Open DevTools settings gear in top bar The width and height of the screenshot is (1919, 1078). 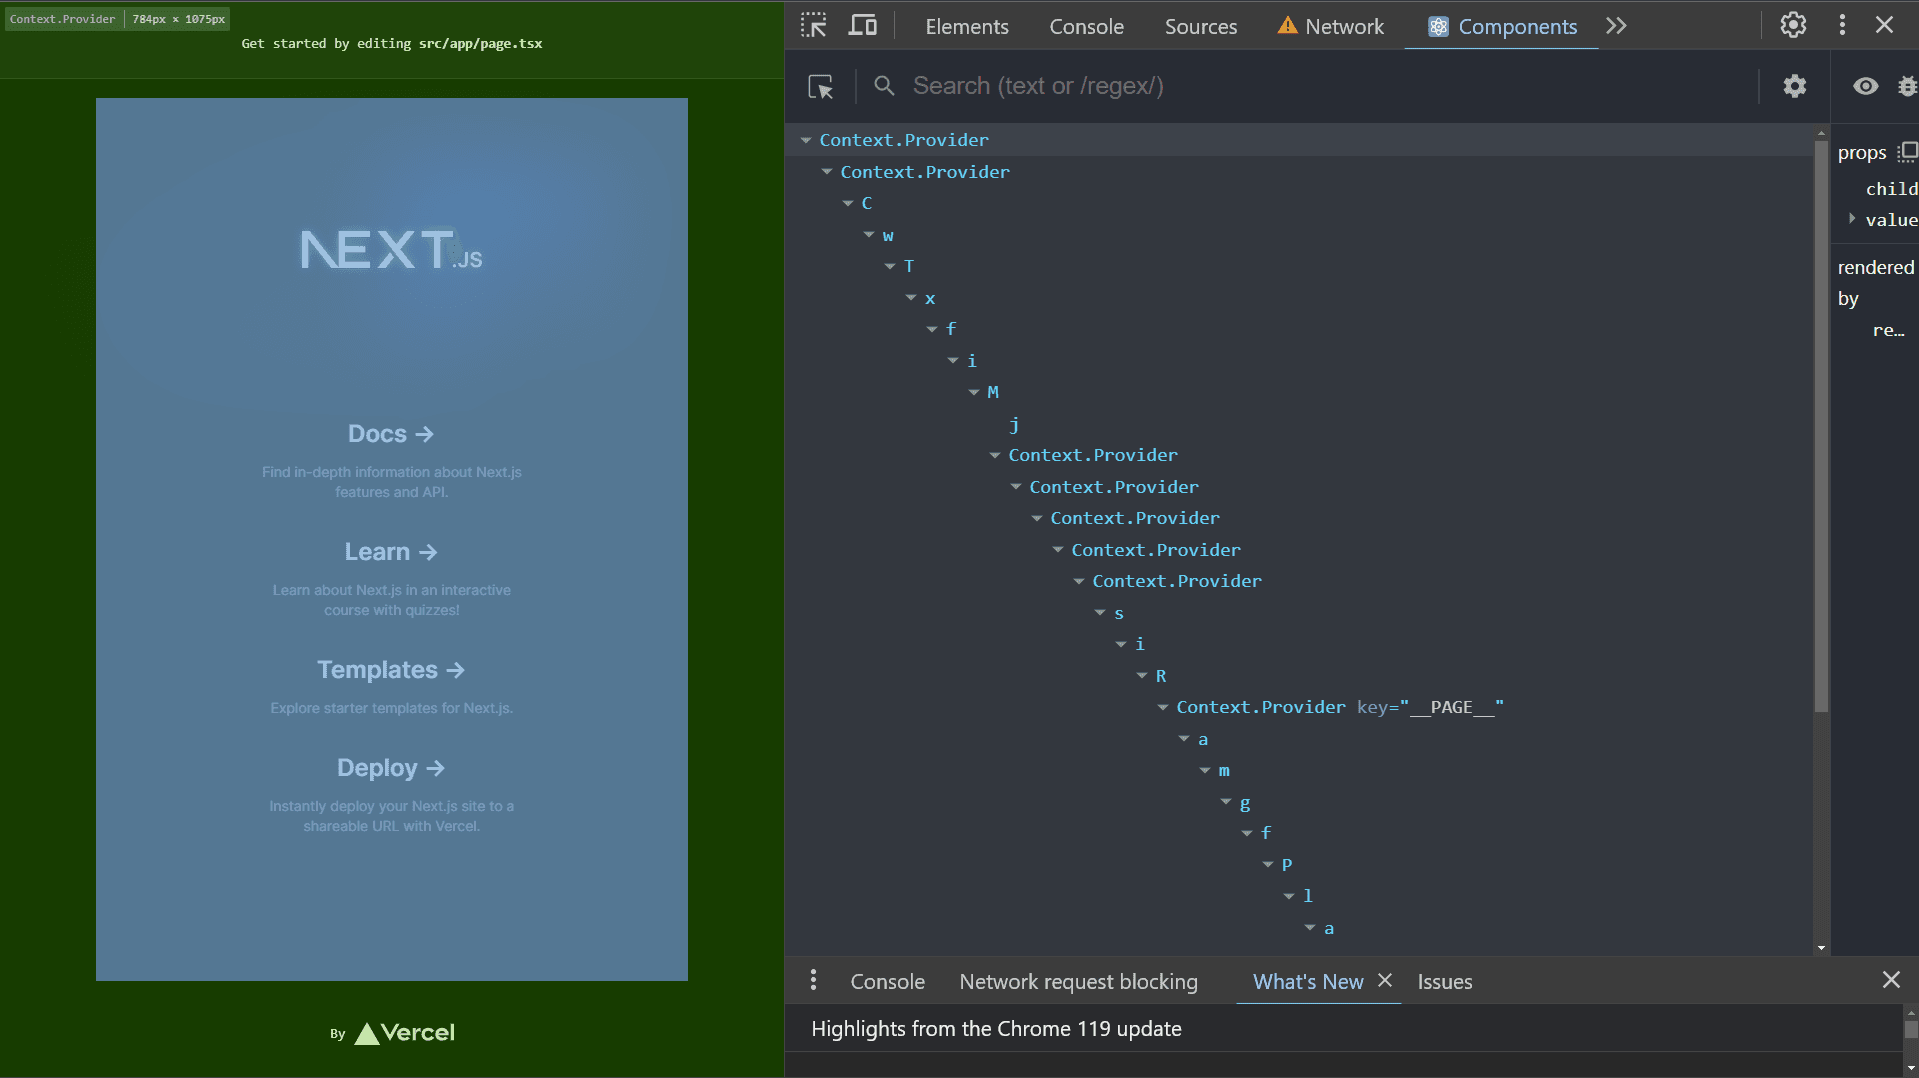click(1793, 26)
